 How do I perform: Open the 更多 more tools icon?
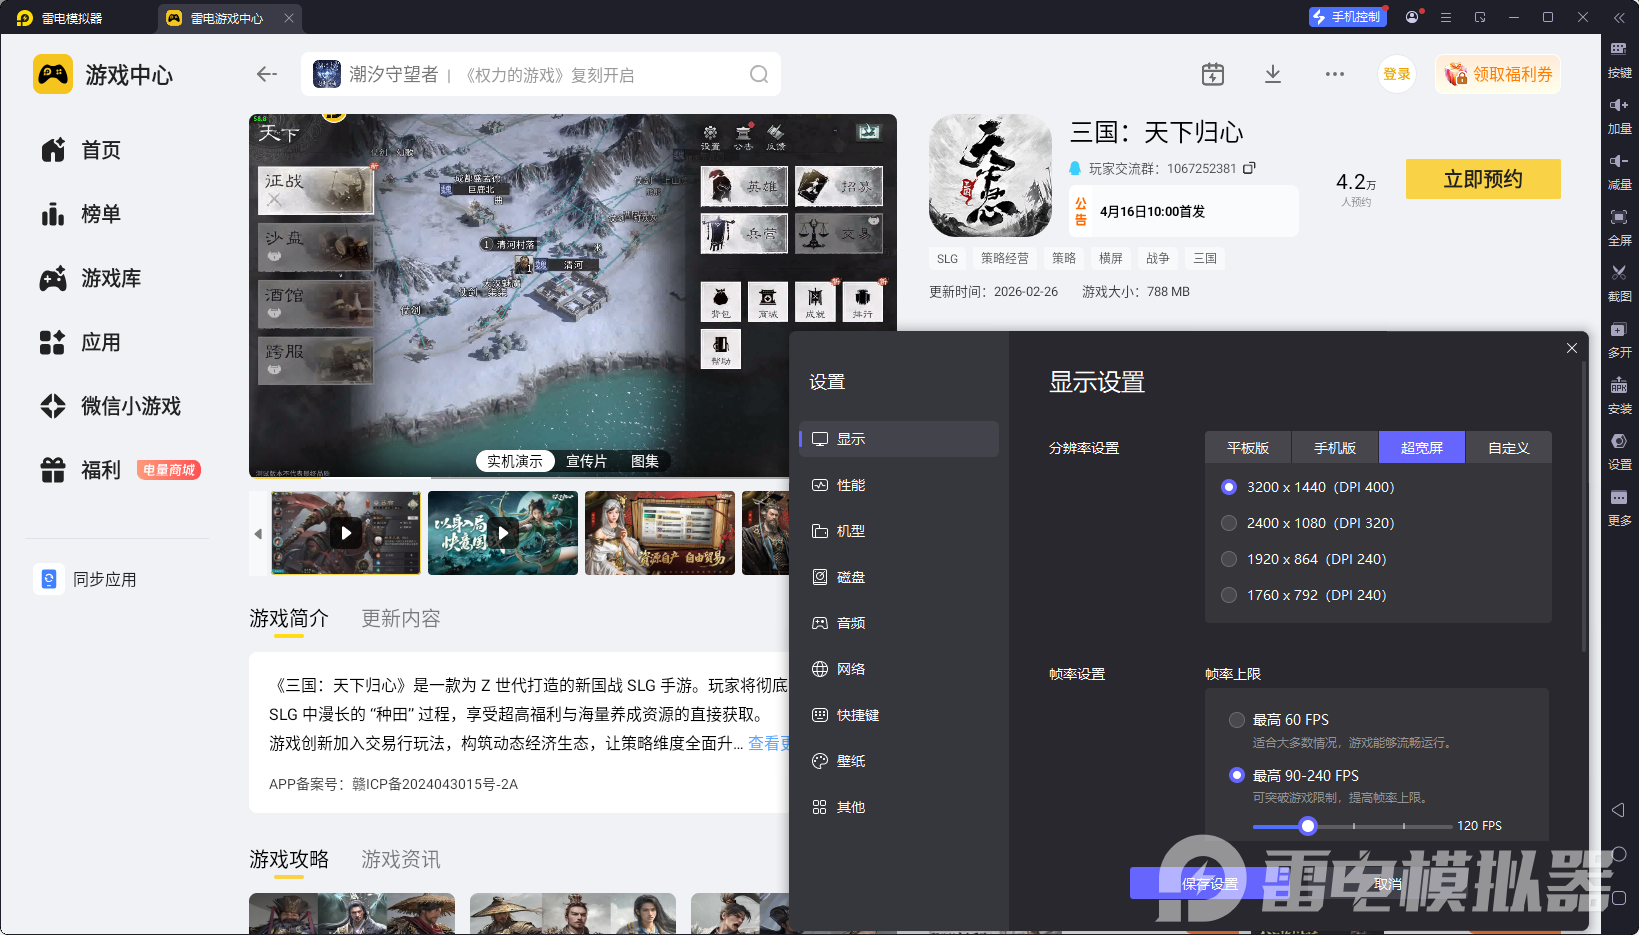tap(1619, 497)
